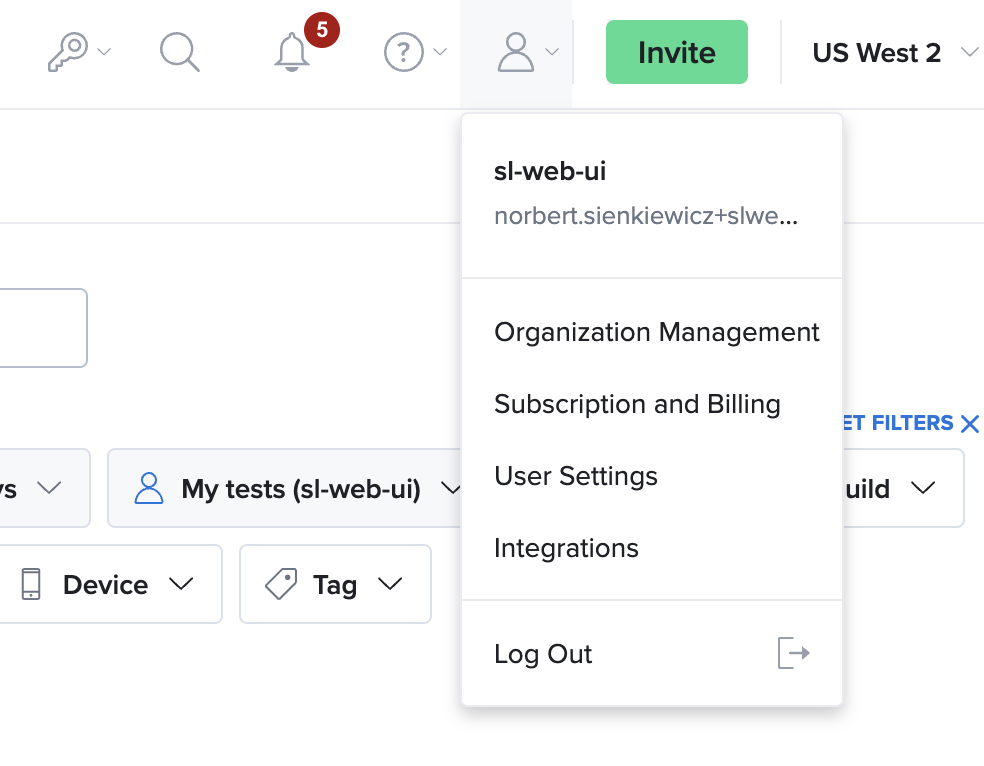Open Subscription and Billing
Screen dimensions: 984x766
pos(637,404)
